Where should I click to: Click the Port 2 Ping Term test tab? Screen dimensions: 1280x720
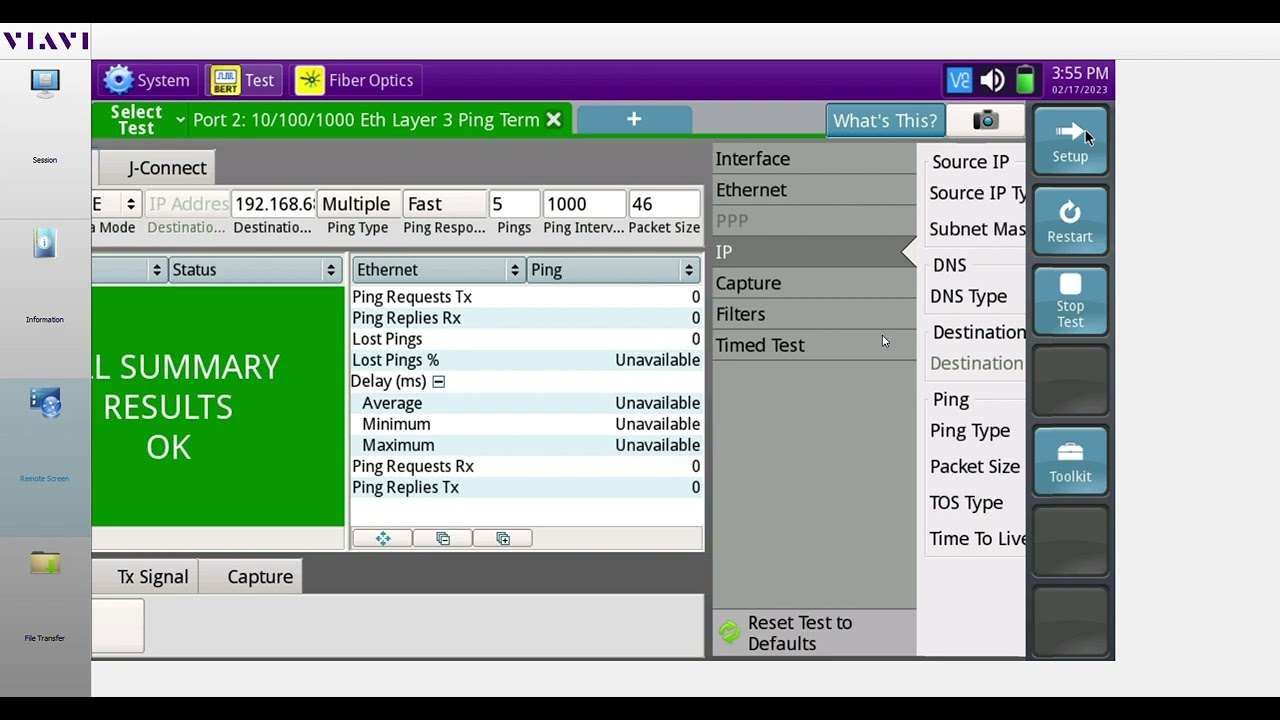click(x=366, y=120)
